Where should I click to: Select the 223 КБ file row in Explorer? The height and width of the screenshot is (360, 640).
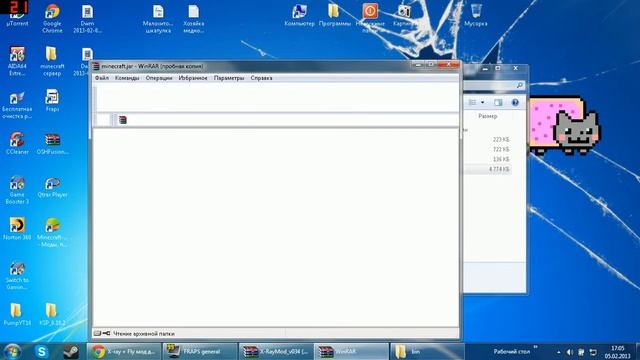click(487, 140)
